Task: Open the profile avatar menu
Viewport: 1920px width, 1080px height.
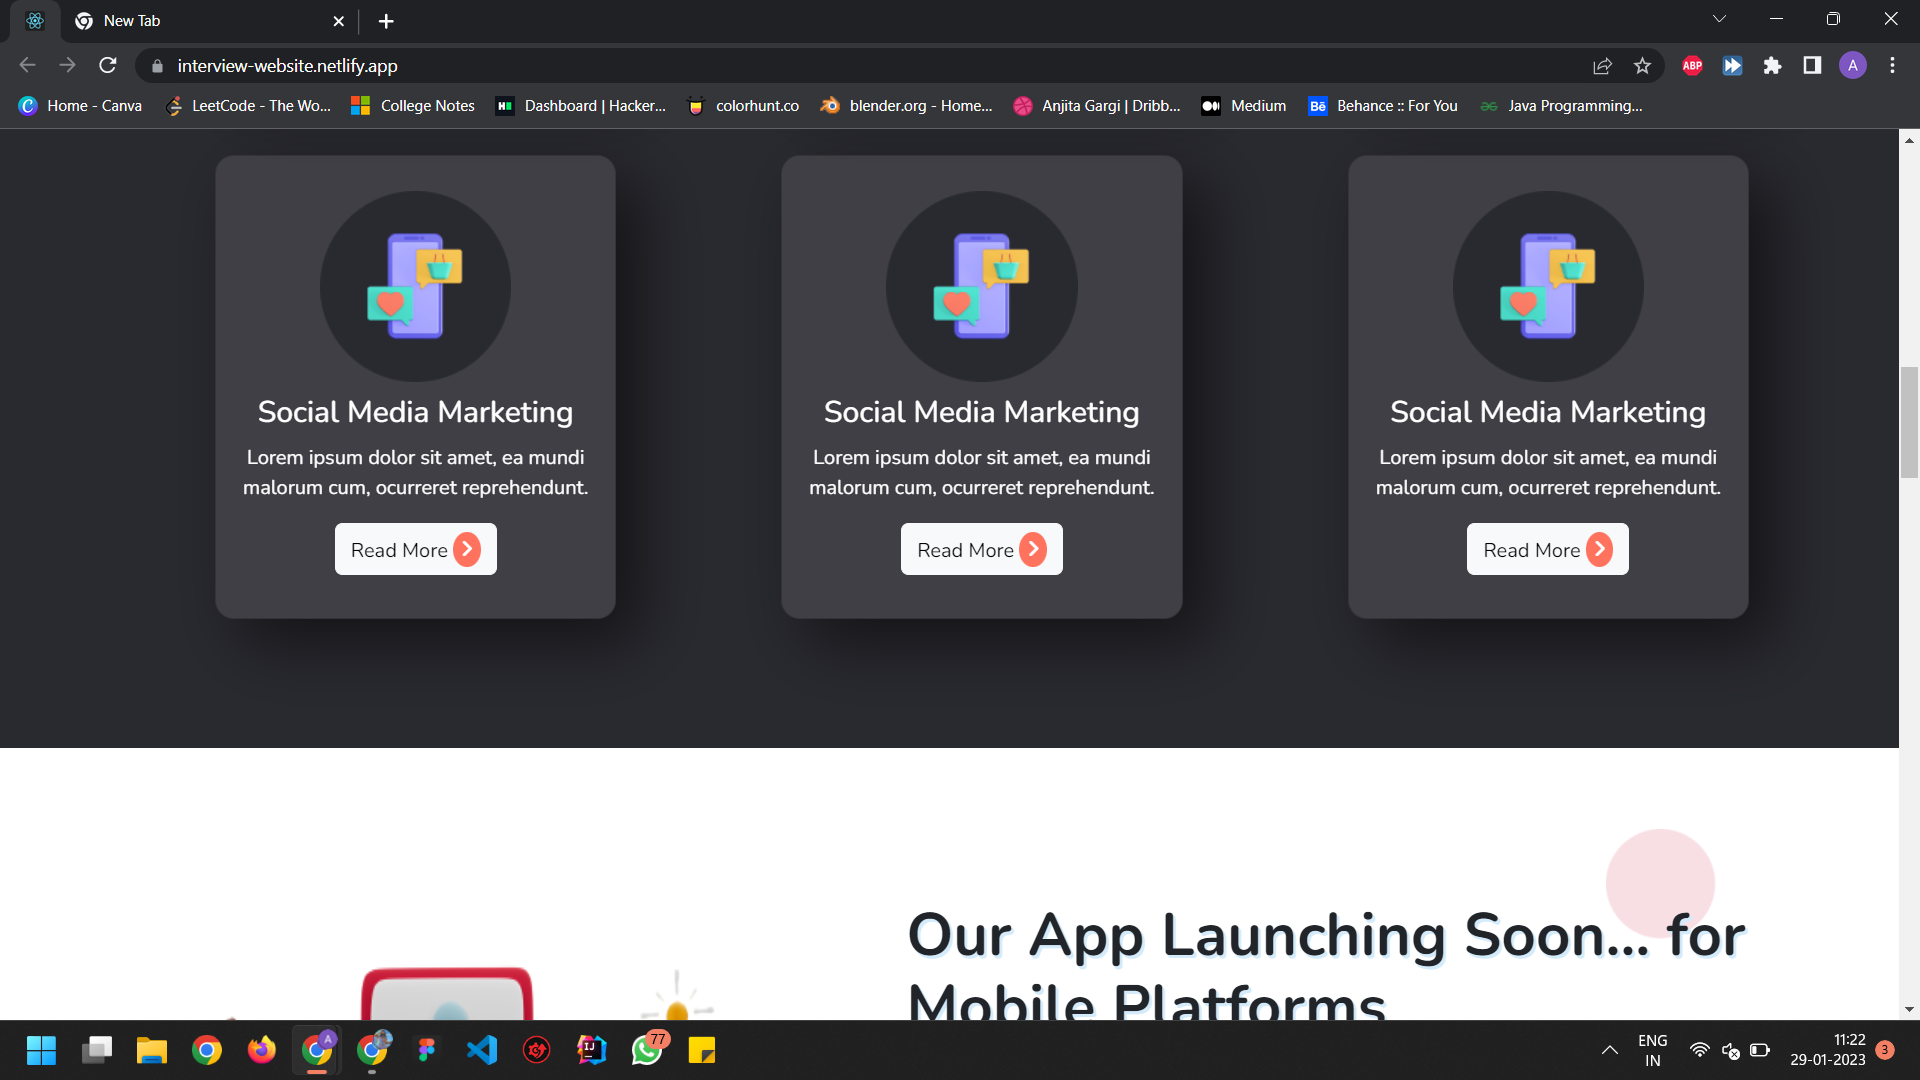Action: pos(1852,66)
